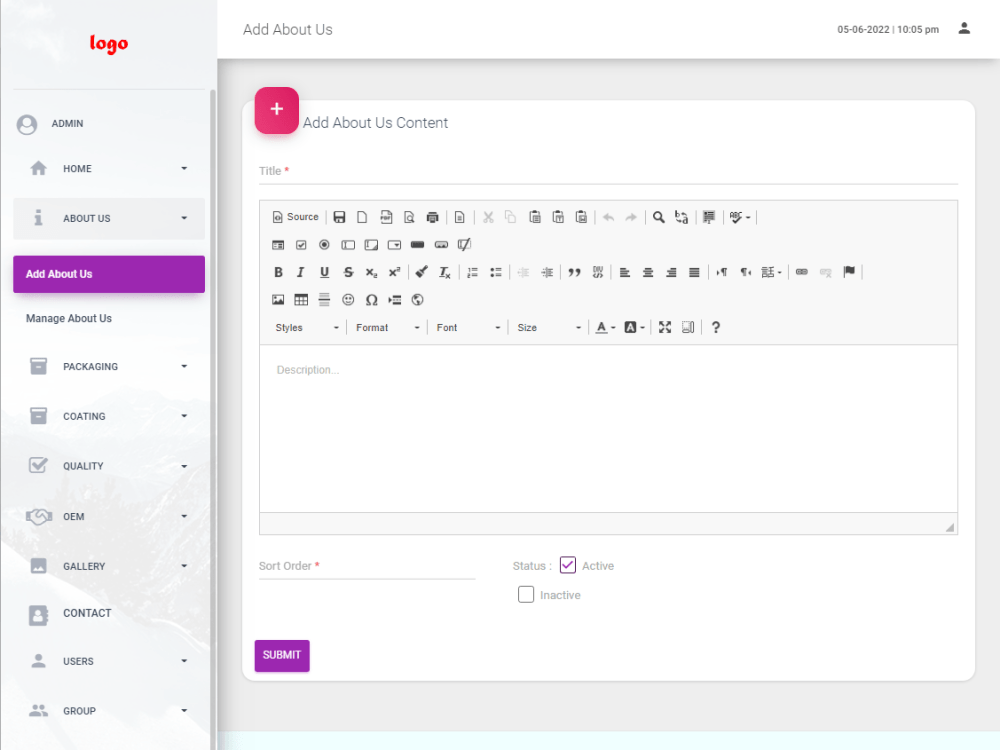Select Add About Us menu item

pos(109,274)
